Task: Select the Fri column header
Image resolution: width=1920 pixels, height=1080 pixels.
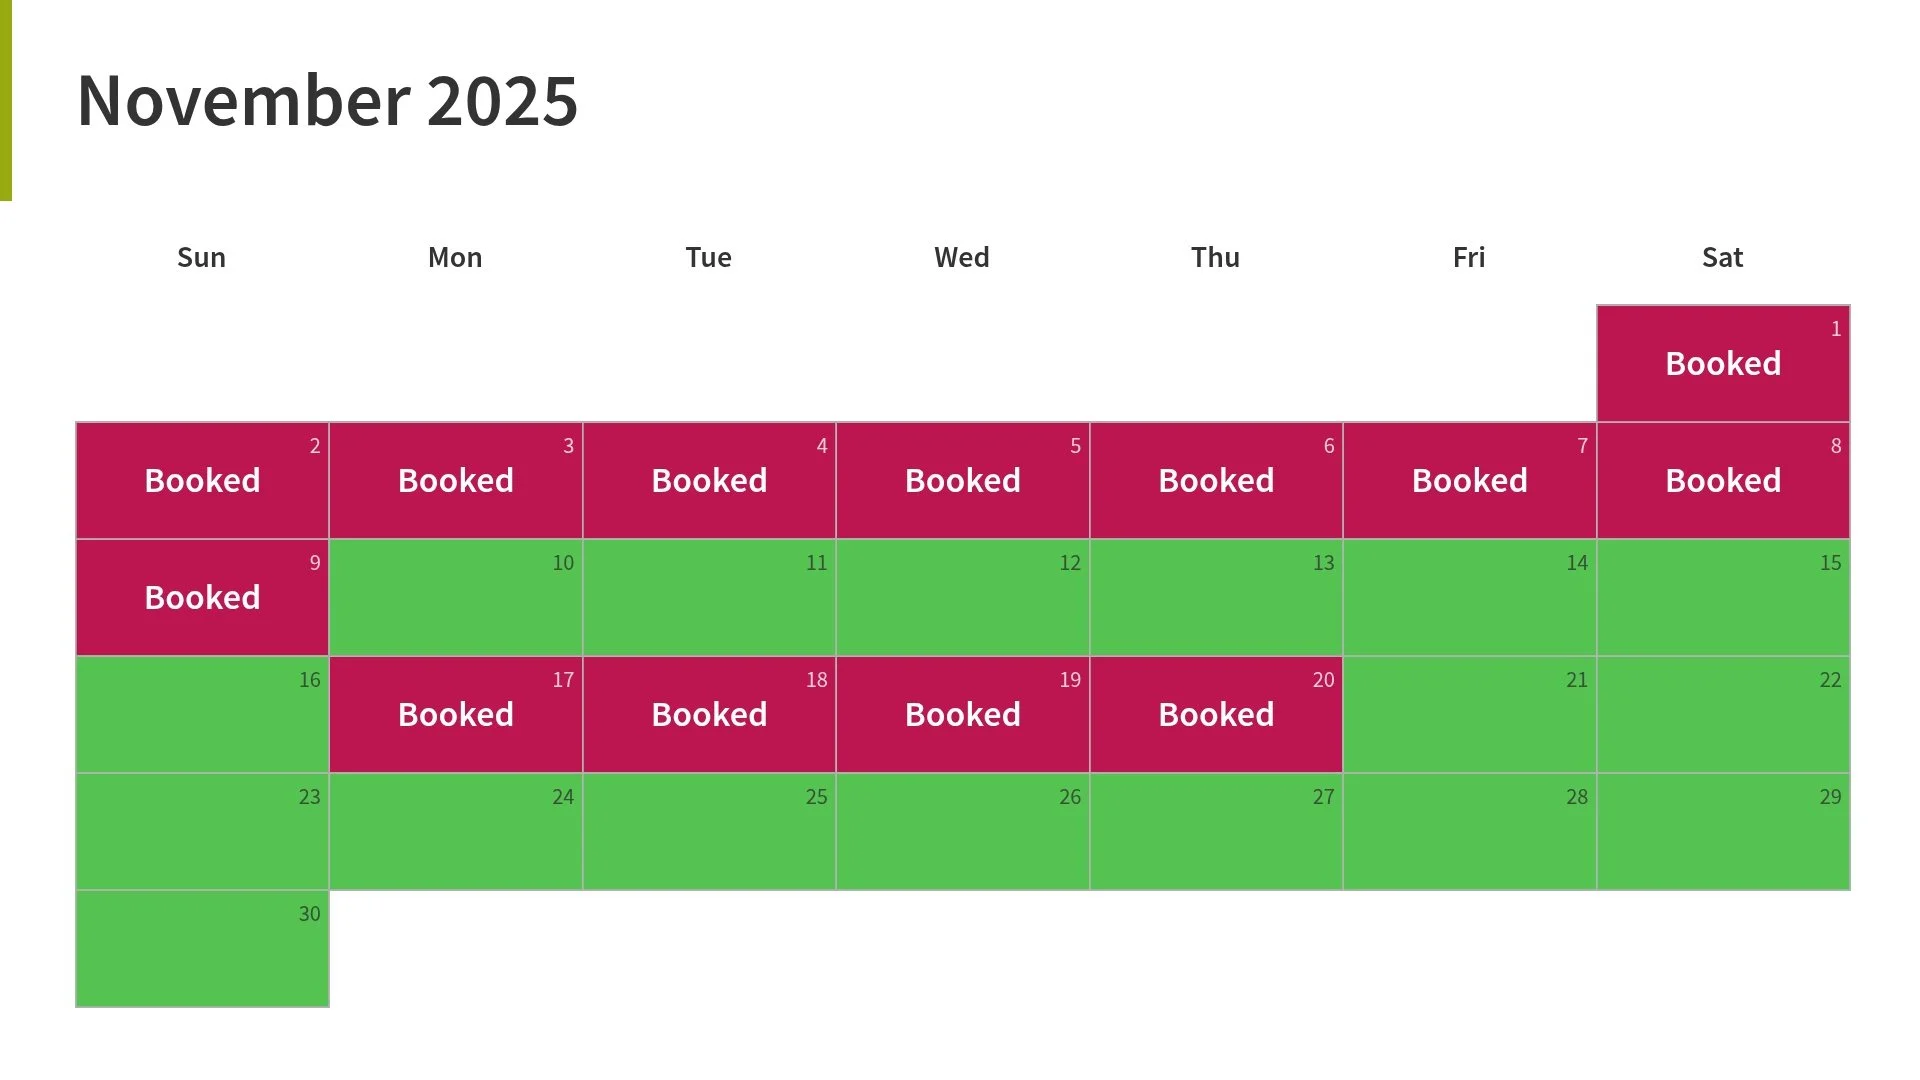Action: (x=1469, y=257)
